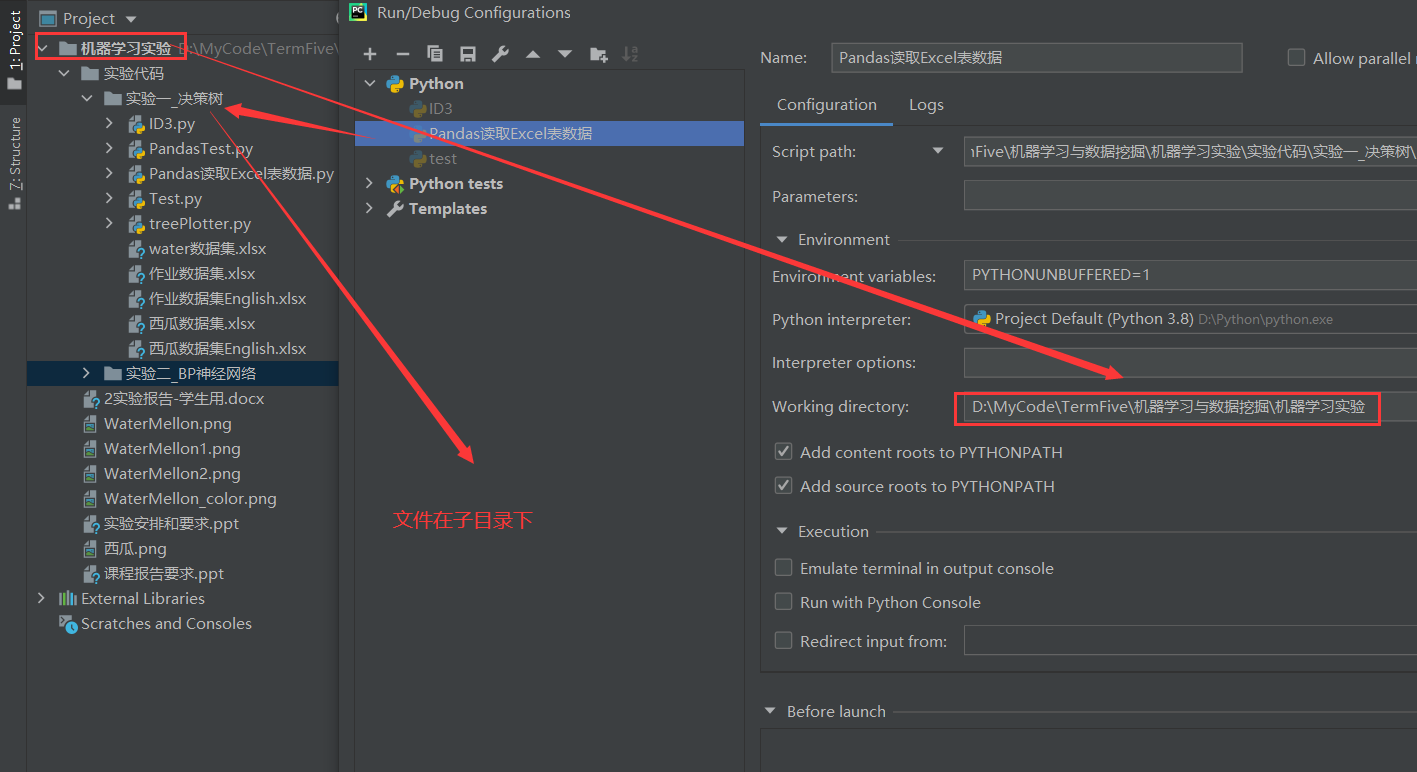Image resolution: width=1417 pixels, height=772 pixels.
Task: Select treePlotter.py in the project tree
Action: point(200,224)
